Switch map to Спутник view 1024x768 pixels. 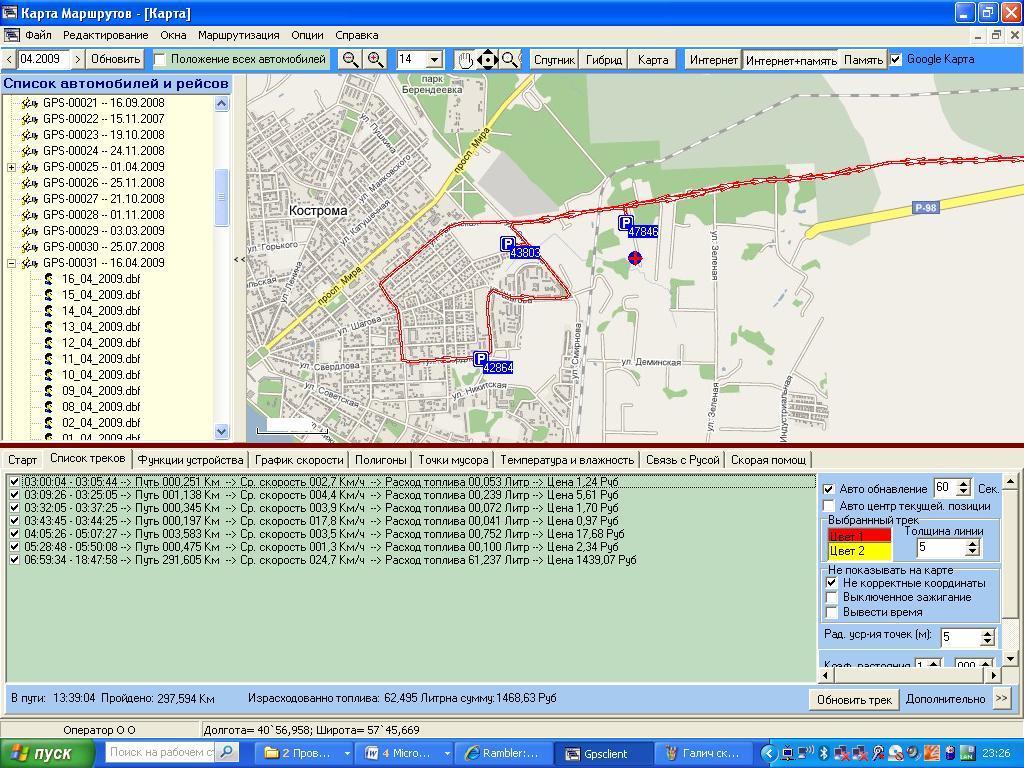pos(554,60)
